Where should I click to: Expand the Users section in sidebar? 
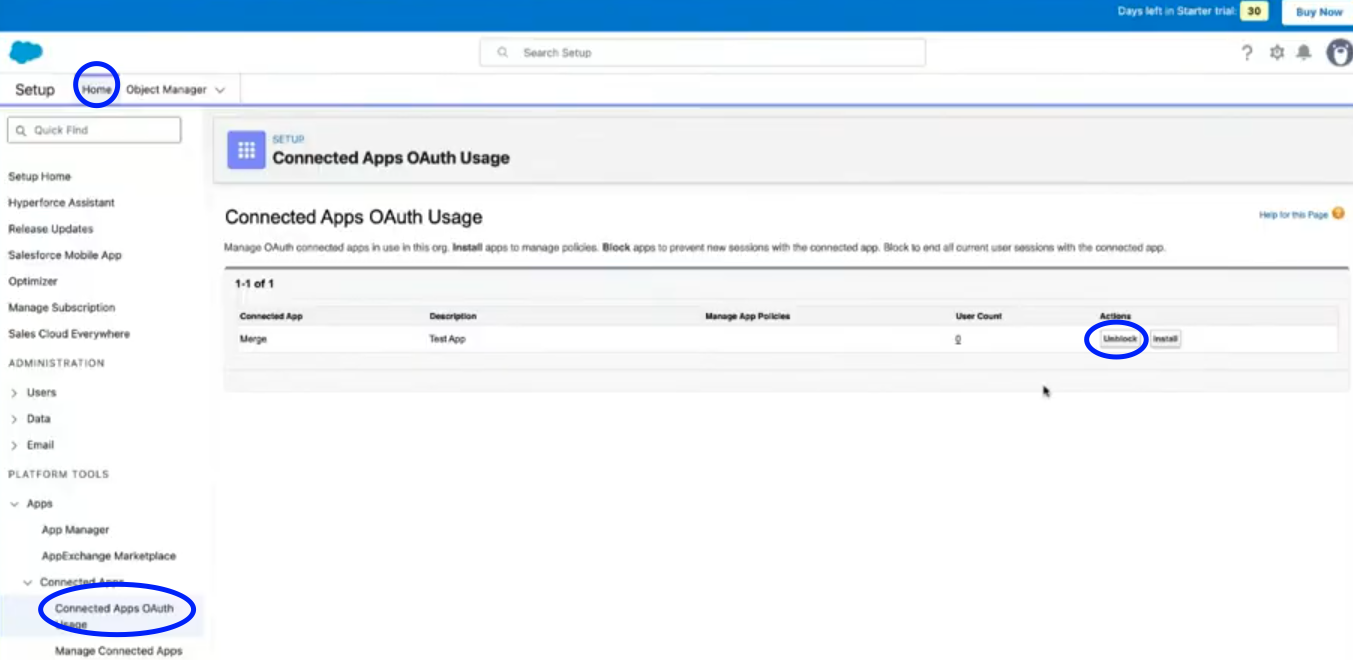coord(14,393)
